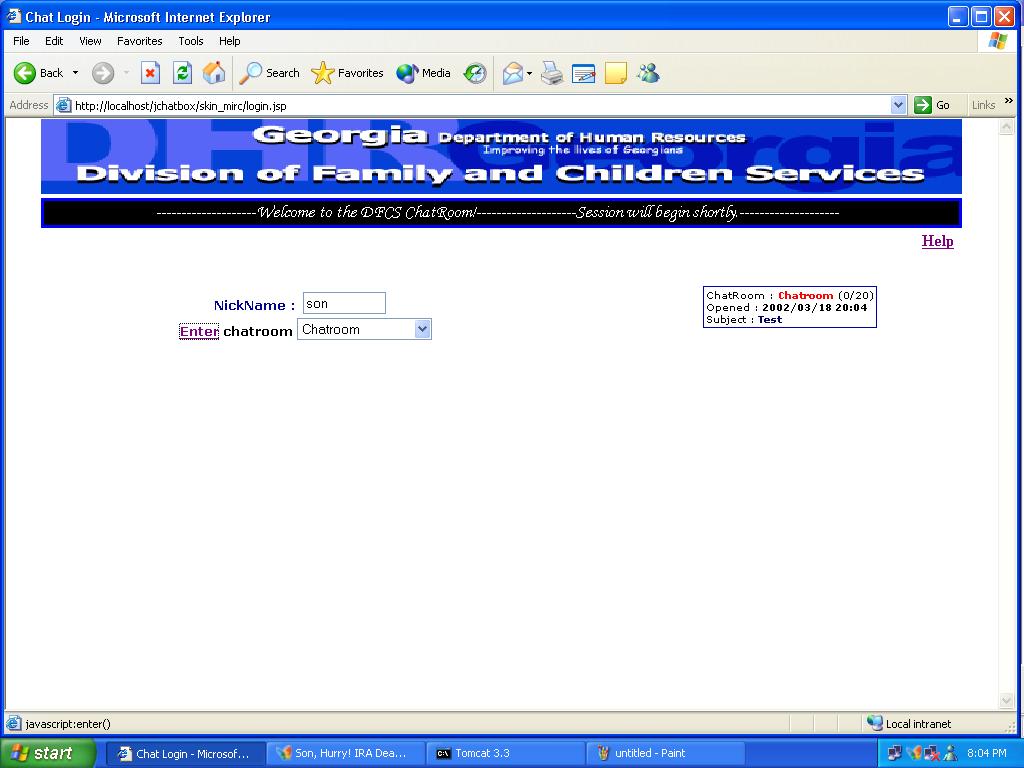The height and width of the screenshot is (768, 1024).
Task: Click the Enter chatroom link
Action: point(199,331)
